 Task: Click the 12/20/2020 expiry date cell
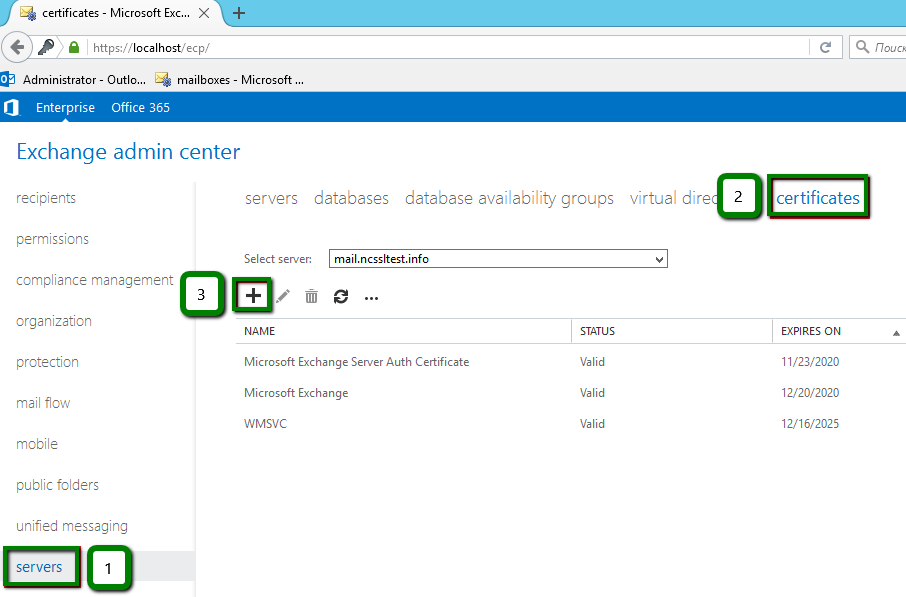(810, 393)
